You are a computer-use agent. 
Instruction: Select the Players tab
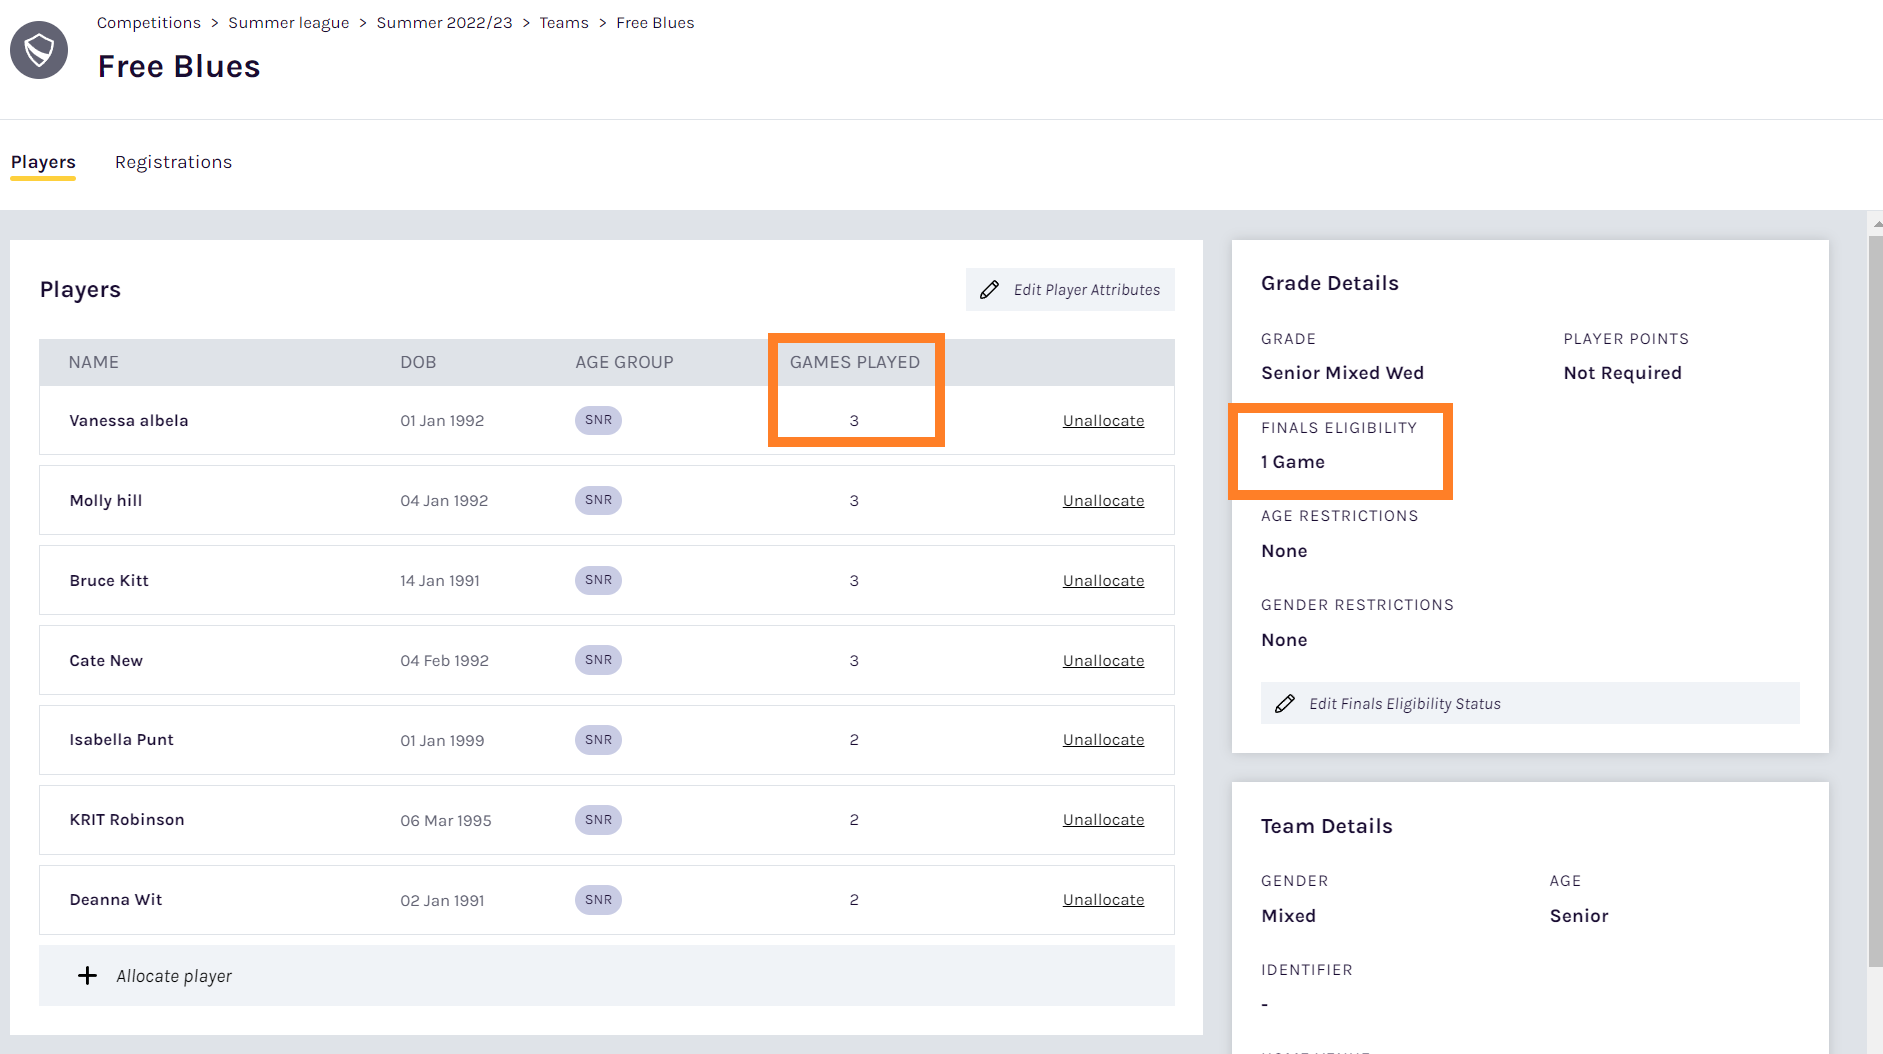point(43,162)
